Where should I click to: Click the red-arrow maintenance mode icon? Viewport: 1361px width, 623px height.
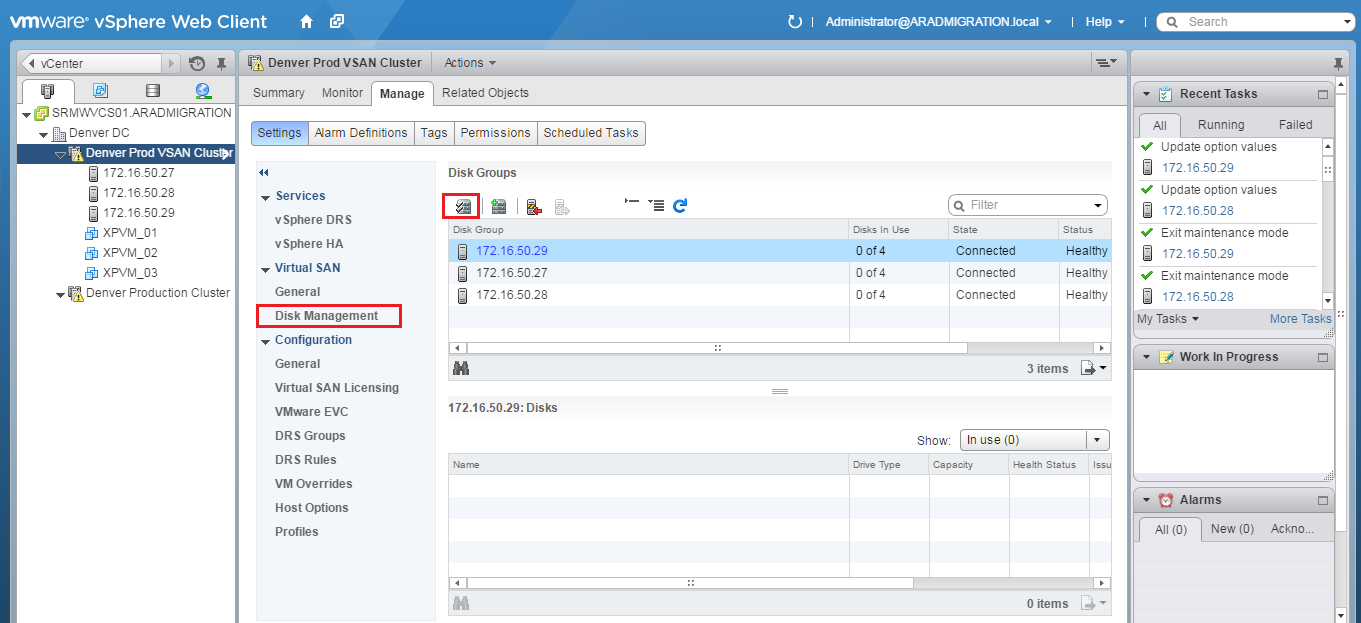pyautogui.click(x=533, y=206)
